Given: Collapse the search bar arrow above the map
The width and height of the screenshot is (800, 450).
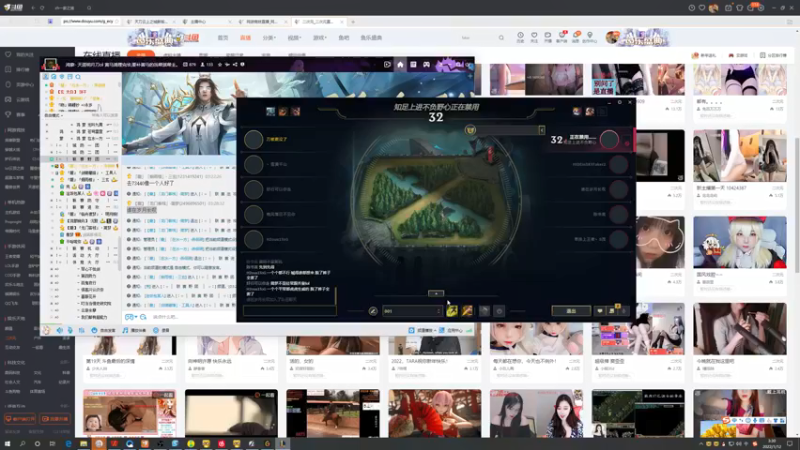Looking at the screenshot, I should click(x=541, y=130).
